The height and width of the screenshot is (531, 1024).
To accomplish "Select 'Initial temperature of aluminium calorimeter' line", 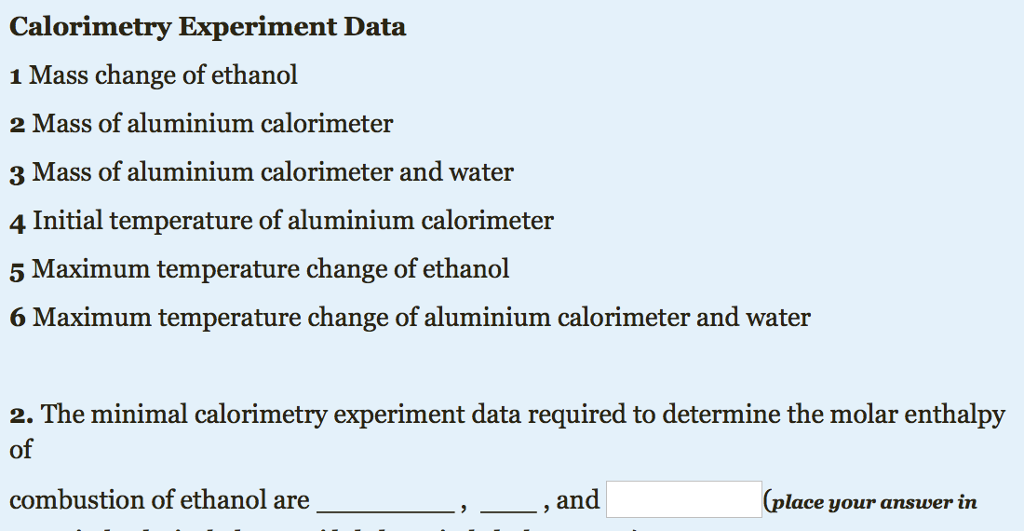I will [292, 221].
